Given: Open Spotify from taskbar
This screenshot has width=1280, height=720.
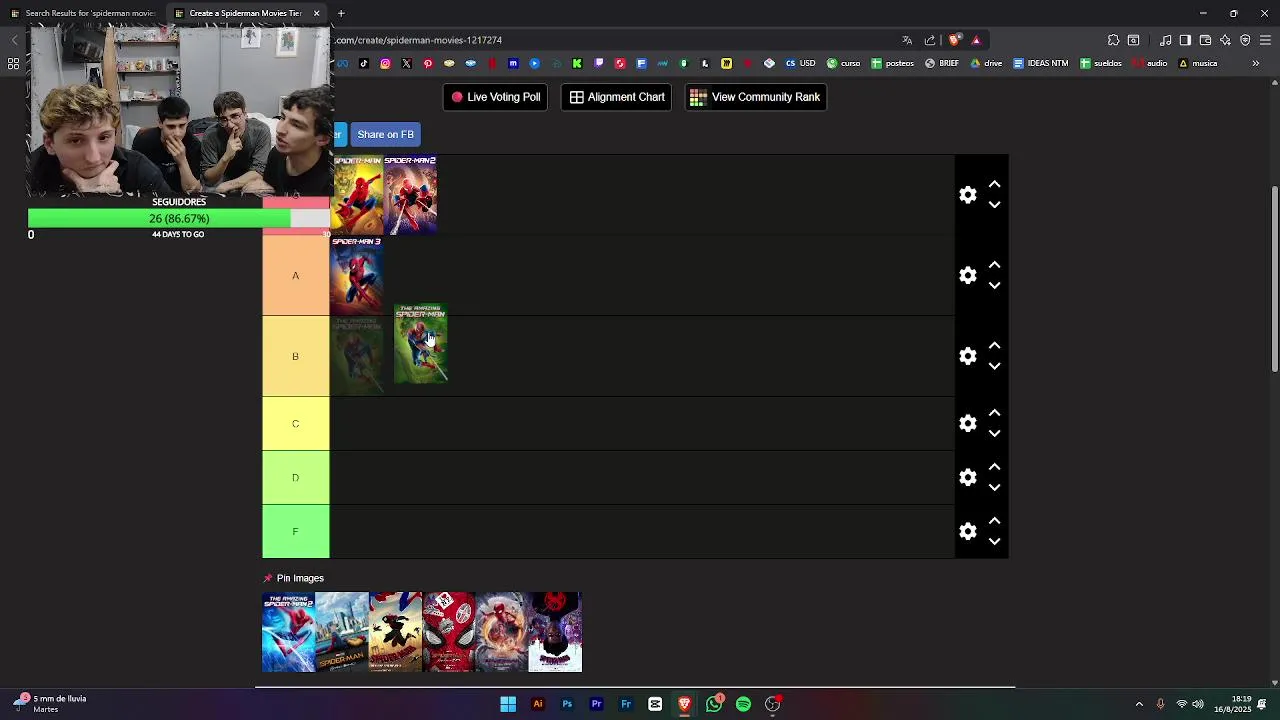Looking at the screenshot, I should coord(743,704).
